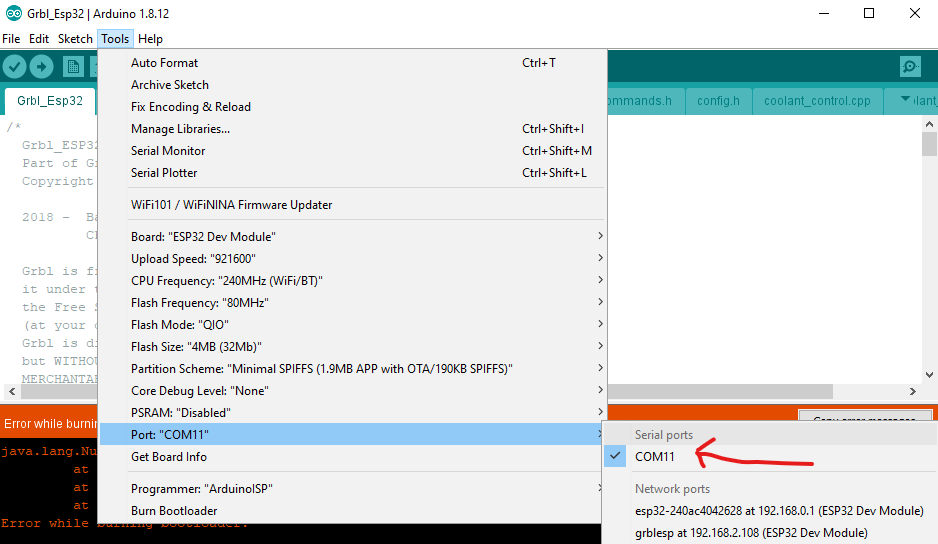Screen dimensions: 938x544
Task: Click 'Error while burning' status message
Action: pos(50,424)
